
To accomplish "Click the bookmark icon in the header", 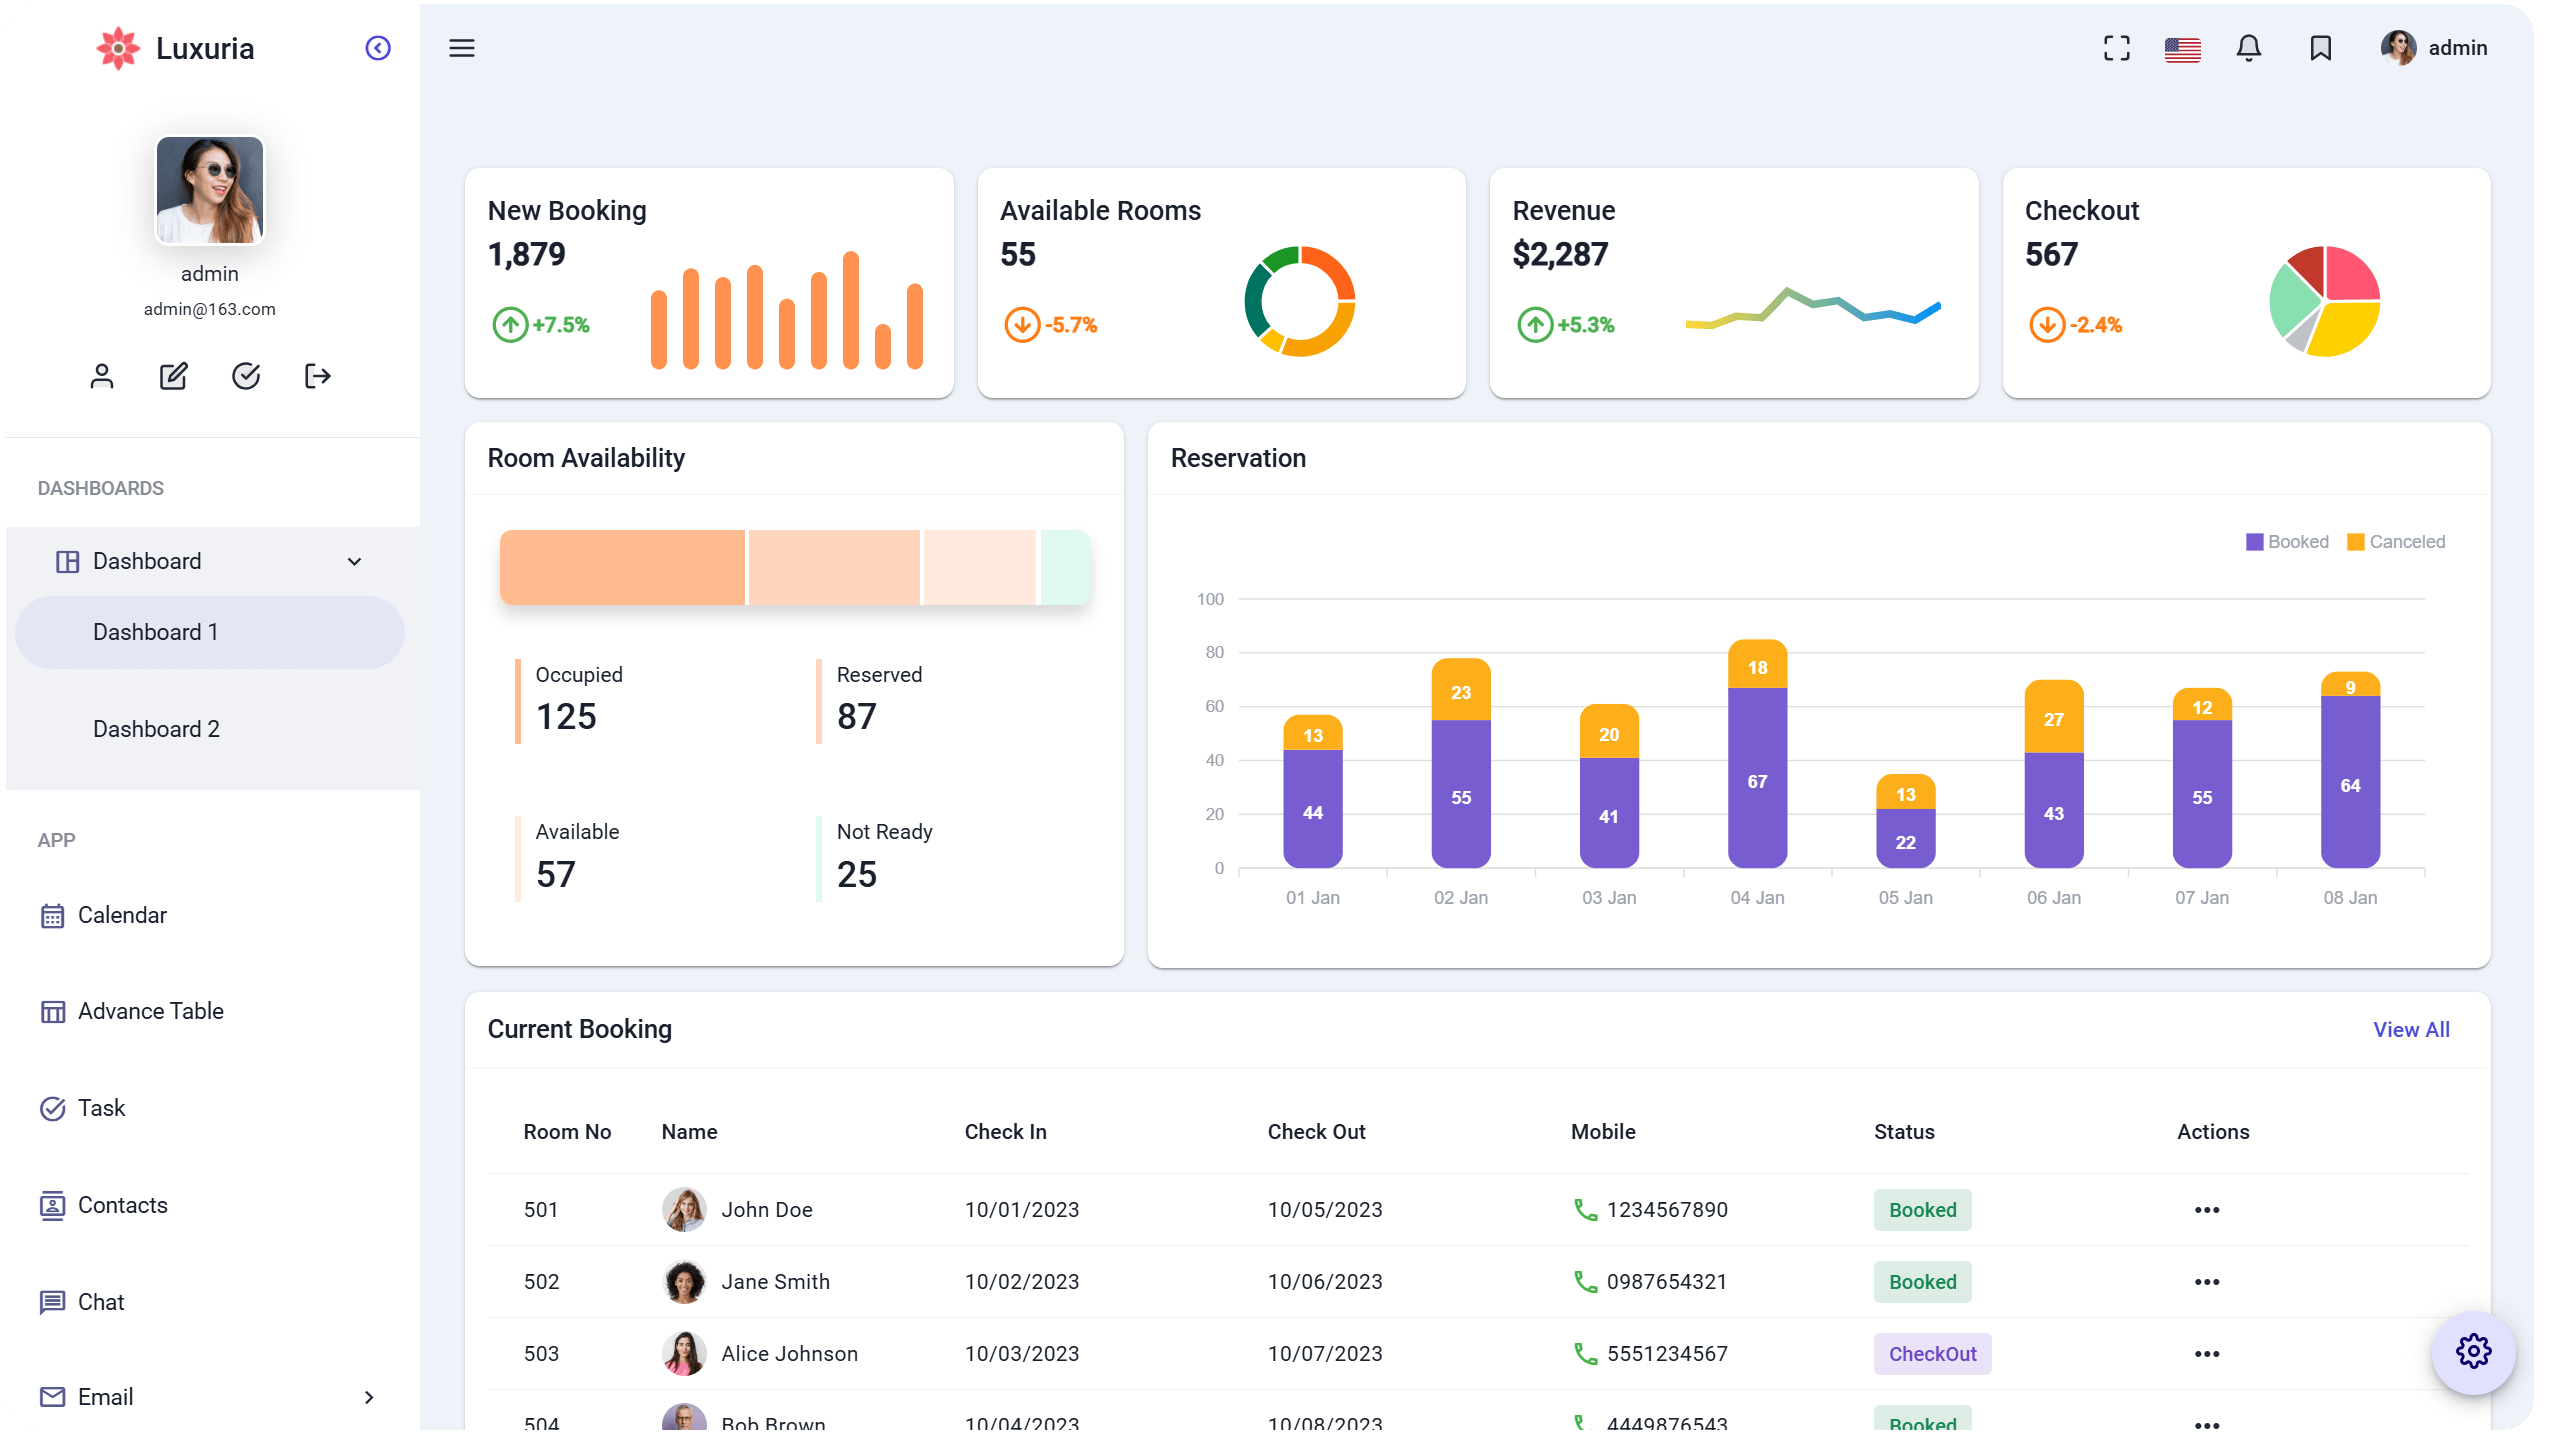I will click(x=2320, y=48).
